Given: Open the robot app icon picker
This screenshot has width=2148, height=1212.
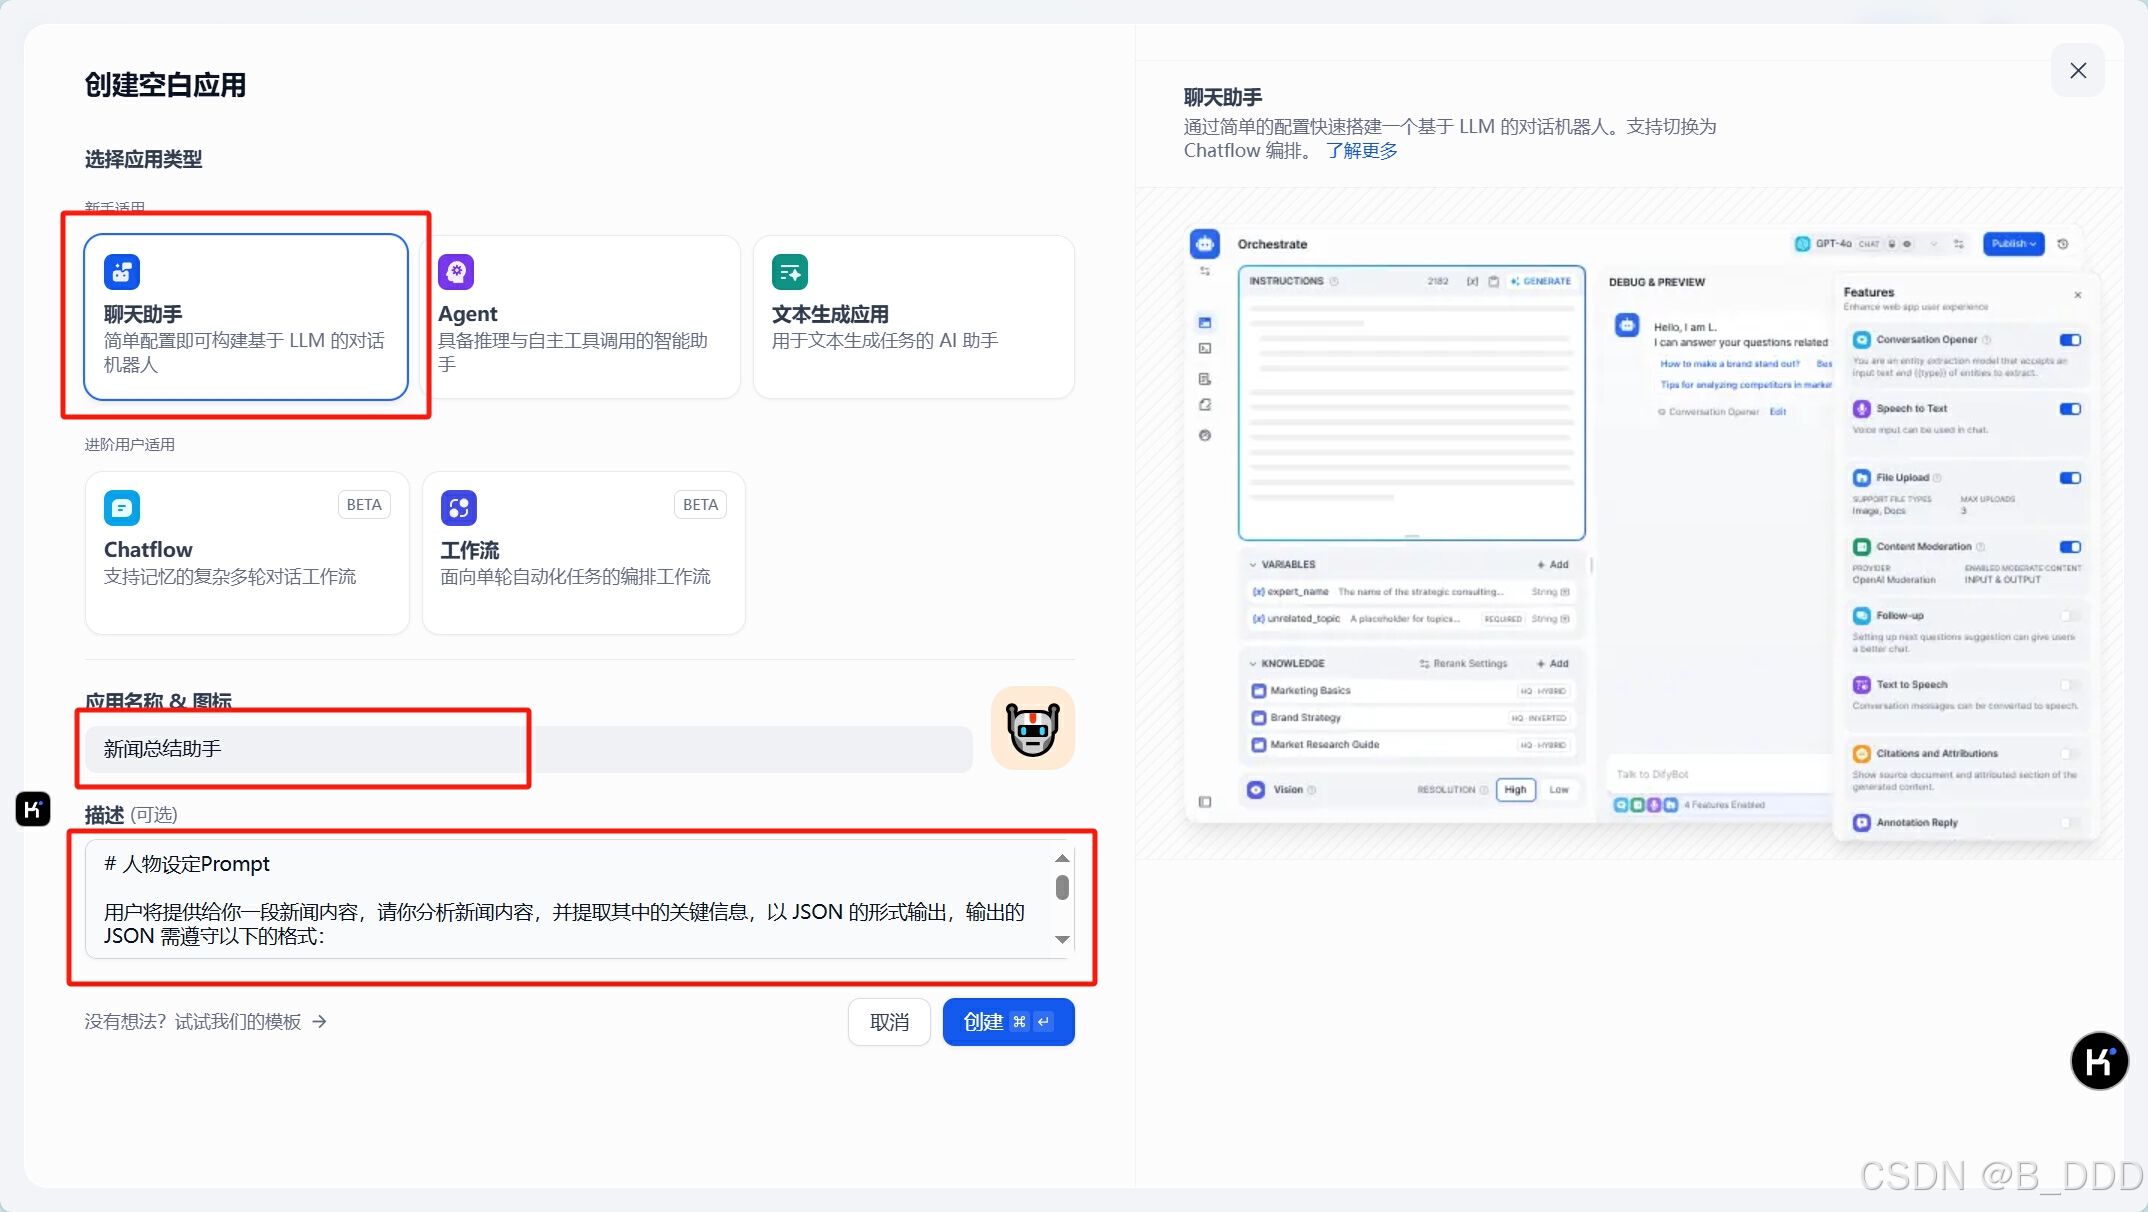Looking at the screenshot, I should pyautogui.click(x=1032, y=728).
